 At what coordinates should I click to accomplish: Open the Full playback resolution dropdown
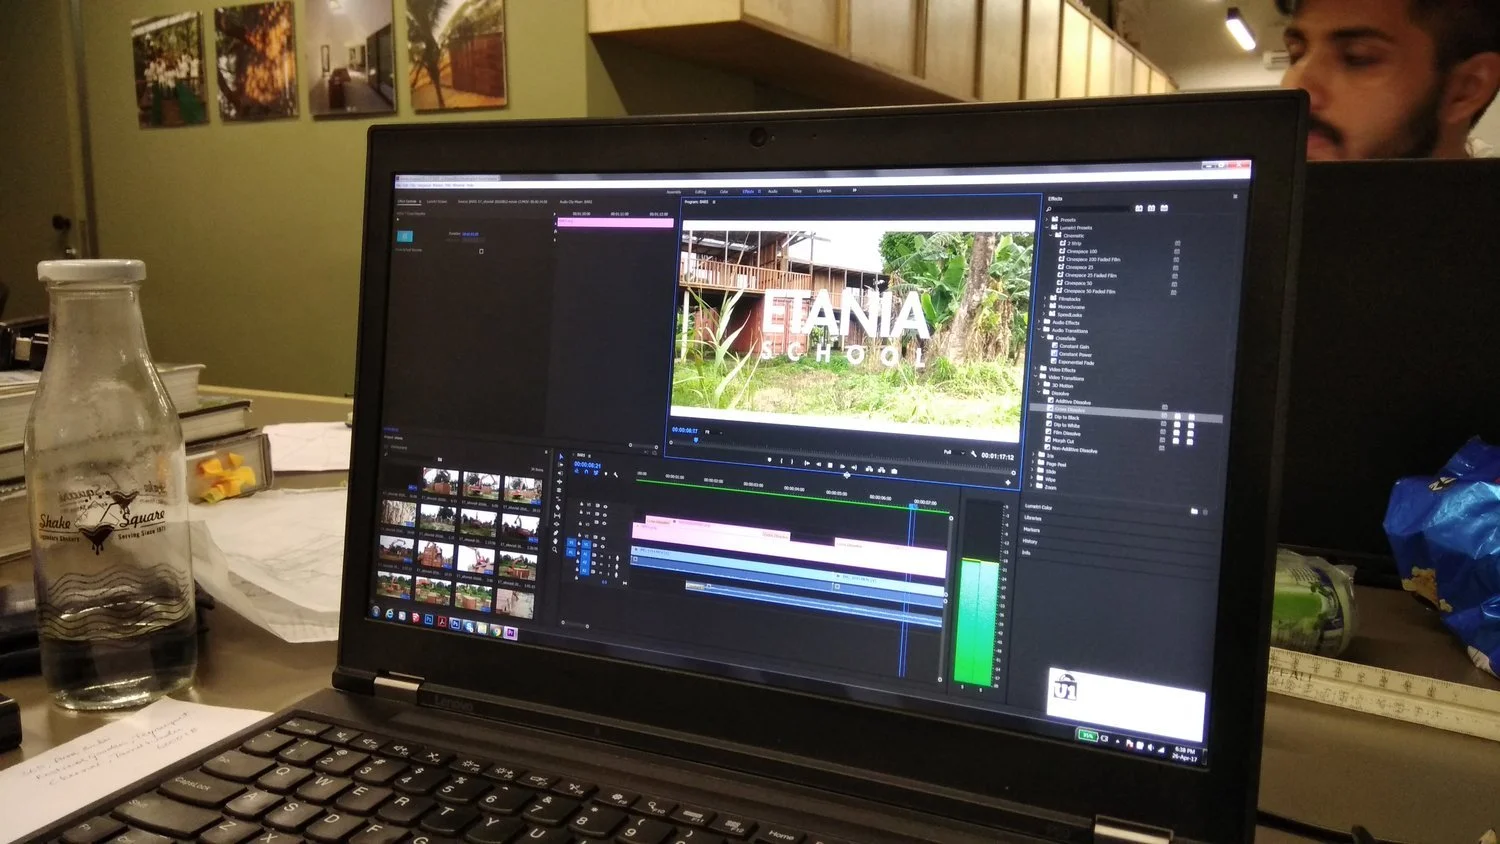(x=955, y=452)
